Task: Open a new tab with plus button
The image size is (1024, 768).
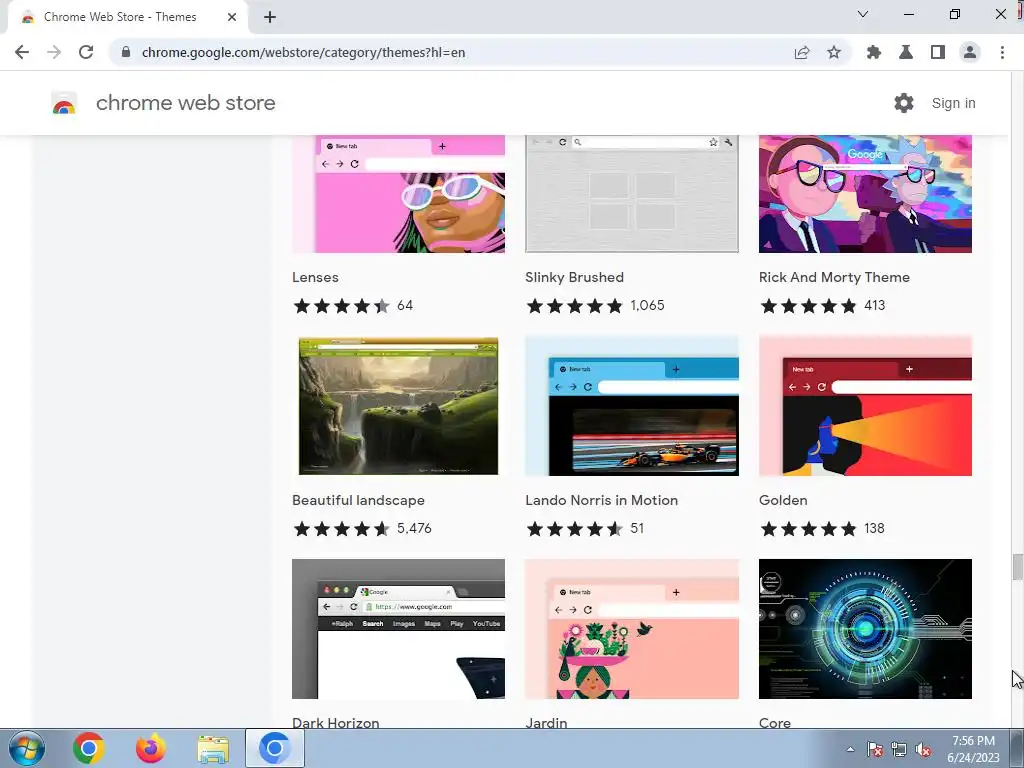Action: pyautogui.click(x=270, y=17)
